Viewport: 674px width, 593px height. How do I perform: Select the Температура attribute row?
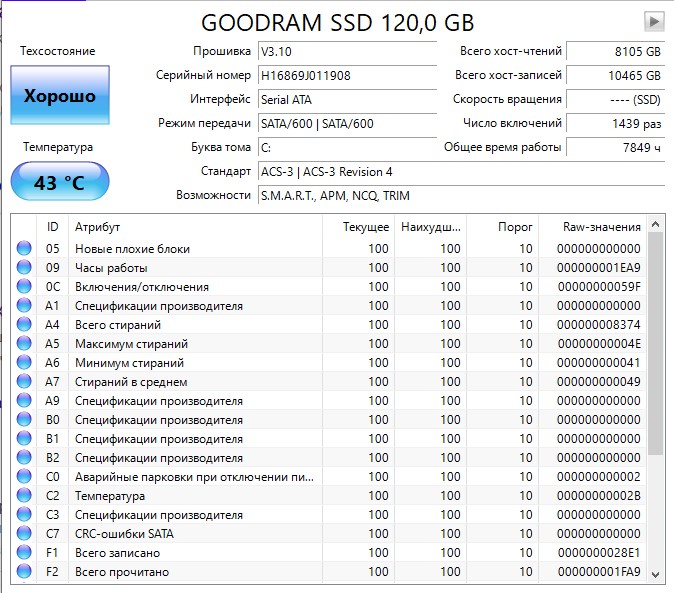click(329, 495)
